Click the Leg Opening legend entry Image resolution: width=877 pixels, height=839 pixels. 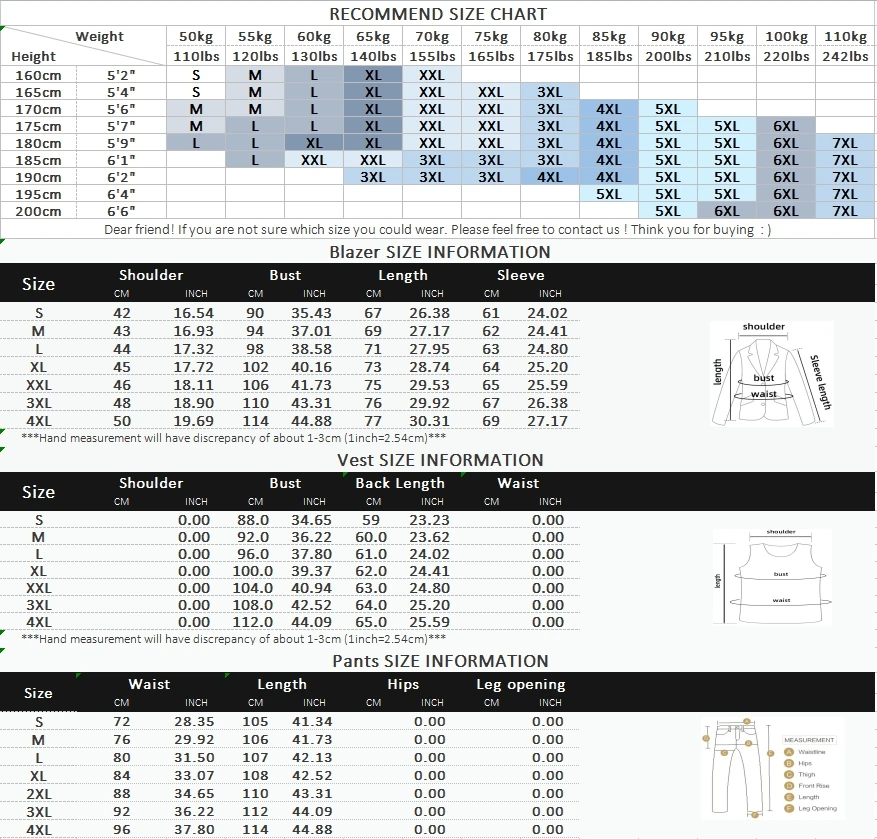tap(811, 808)
